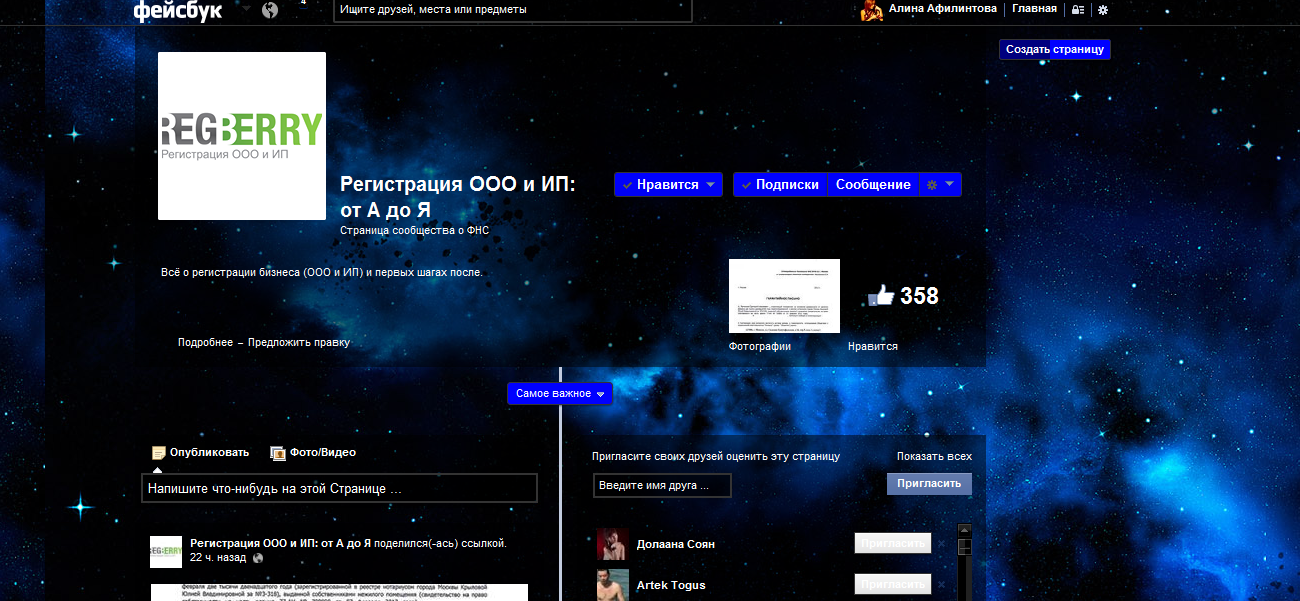Dismiss Долаана Соян from invite suggestions
Viewport: 1300px width, 601px height.
click(x=941, y=544)
